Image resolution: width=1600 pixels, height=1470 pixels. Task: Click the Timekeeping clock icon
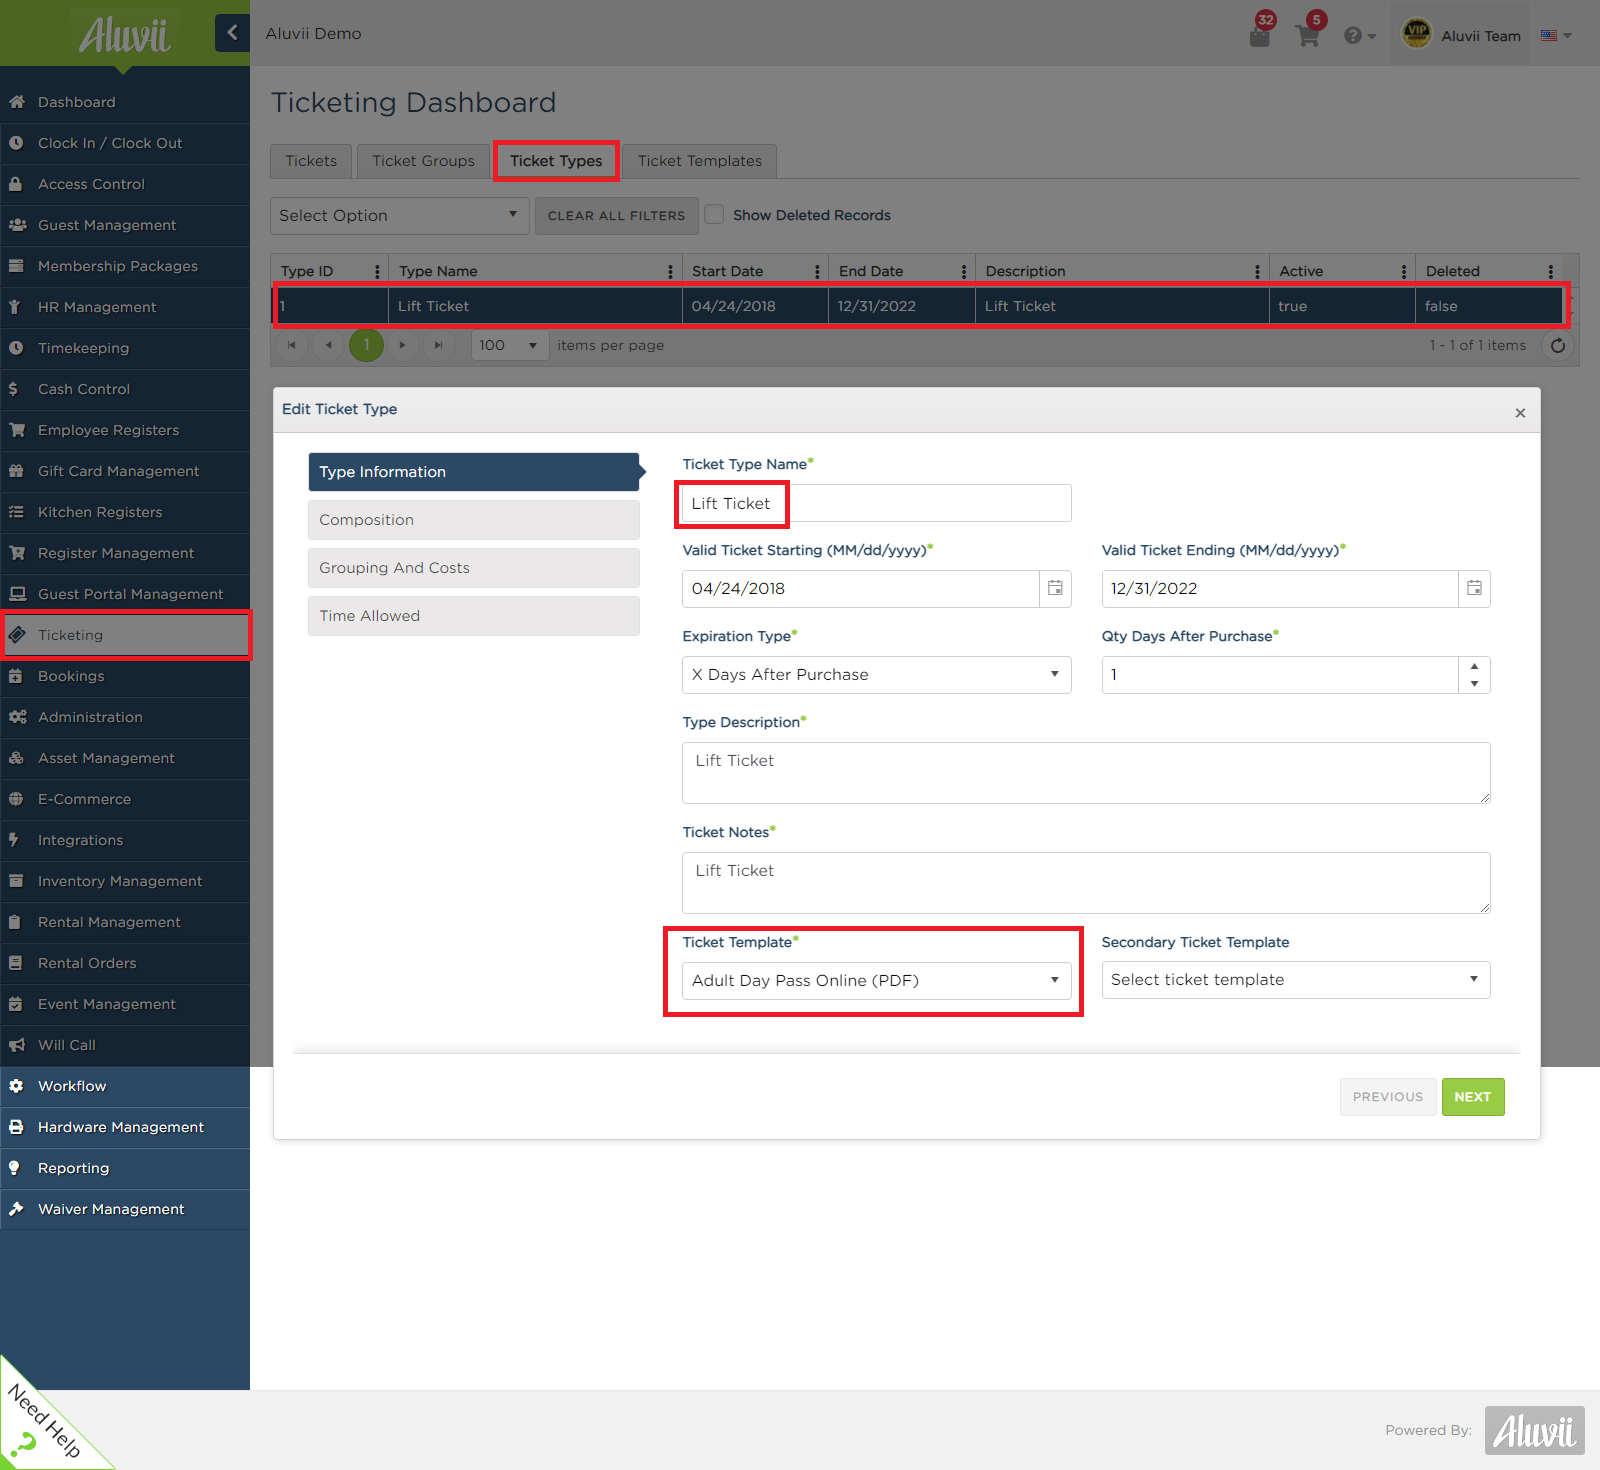pos(16,348)
